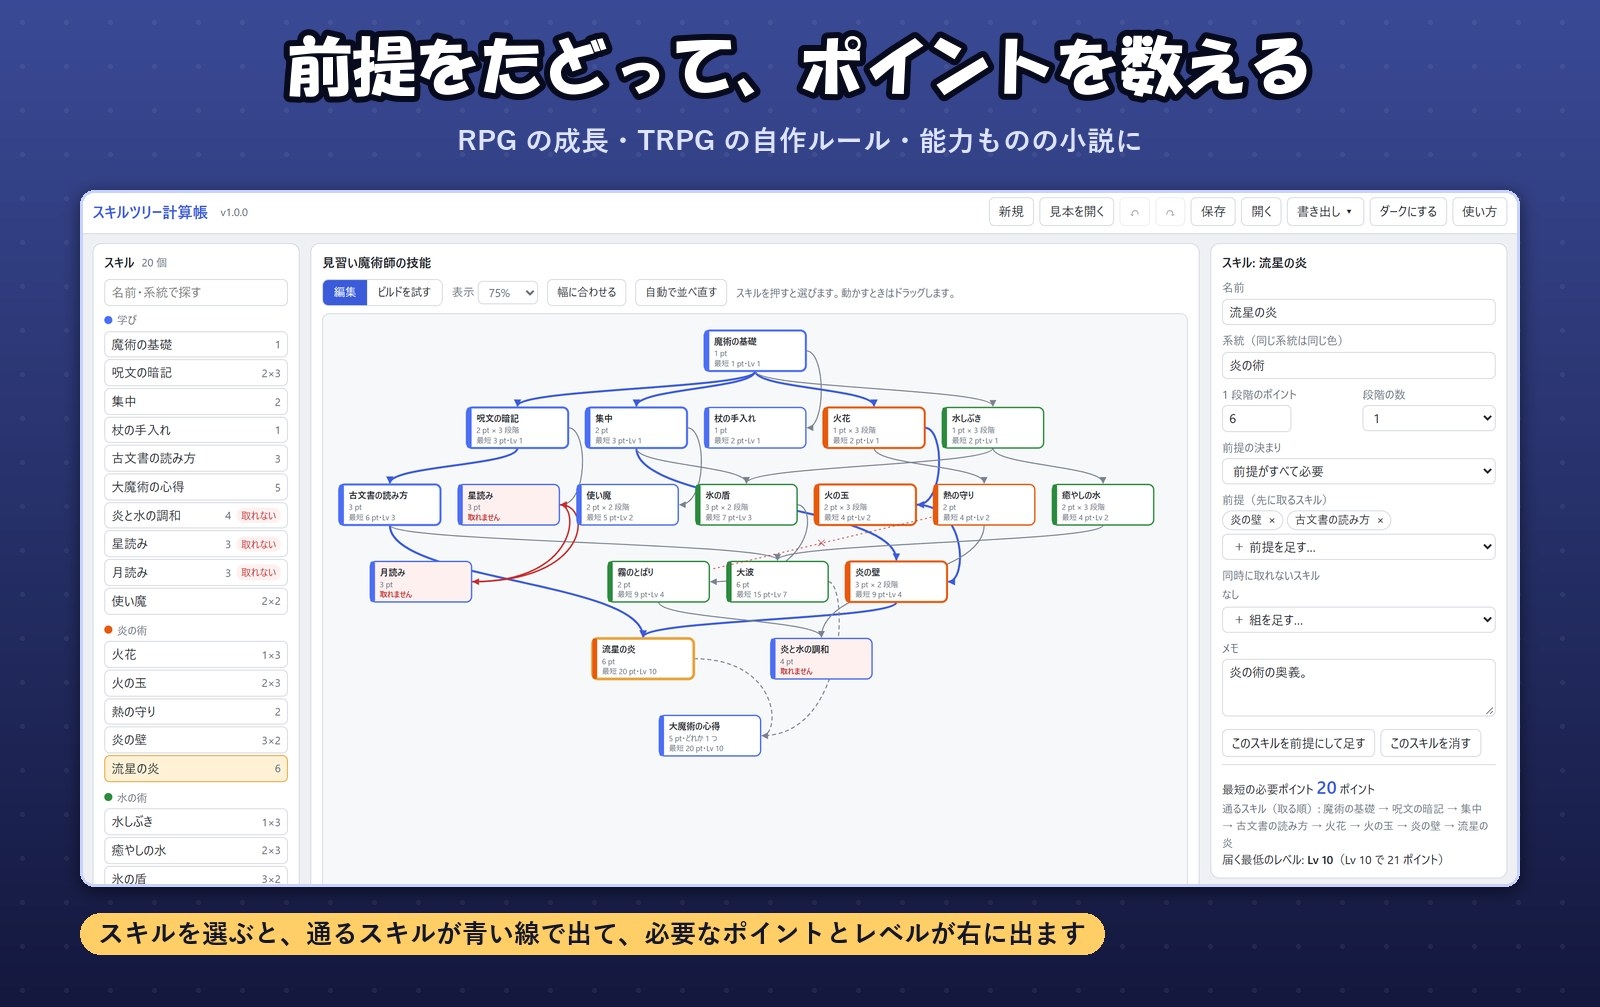The image size is (1600, 1007).
Task: Click このスキルを前提にして足す
Action: 1298,743
